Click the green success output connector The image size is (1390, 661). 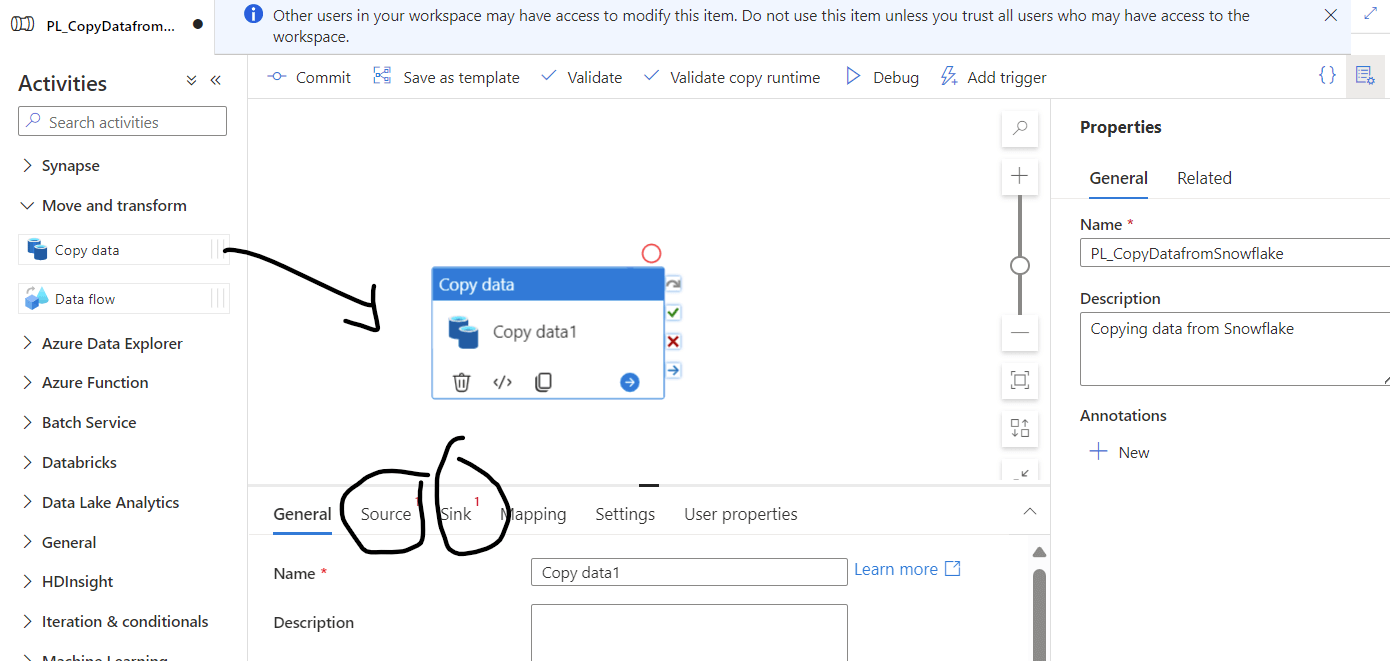(673, 313)
